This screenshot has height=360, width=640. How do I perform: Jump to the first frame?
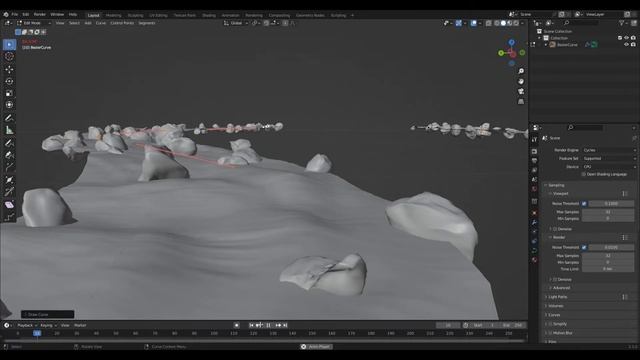click(x=251, y=325)
